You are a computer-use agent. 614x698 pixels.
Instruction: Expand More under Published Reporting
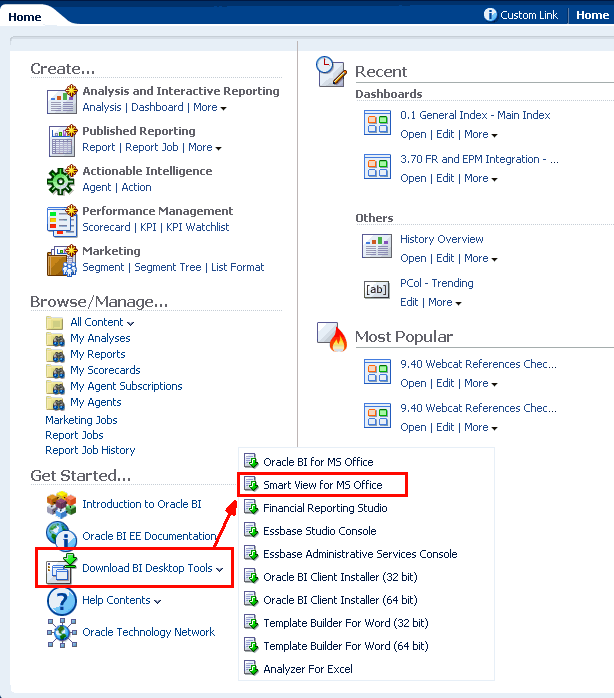point(205,148)
